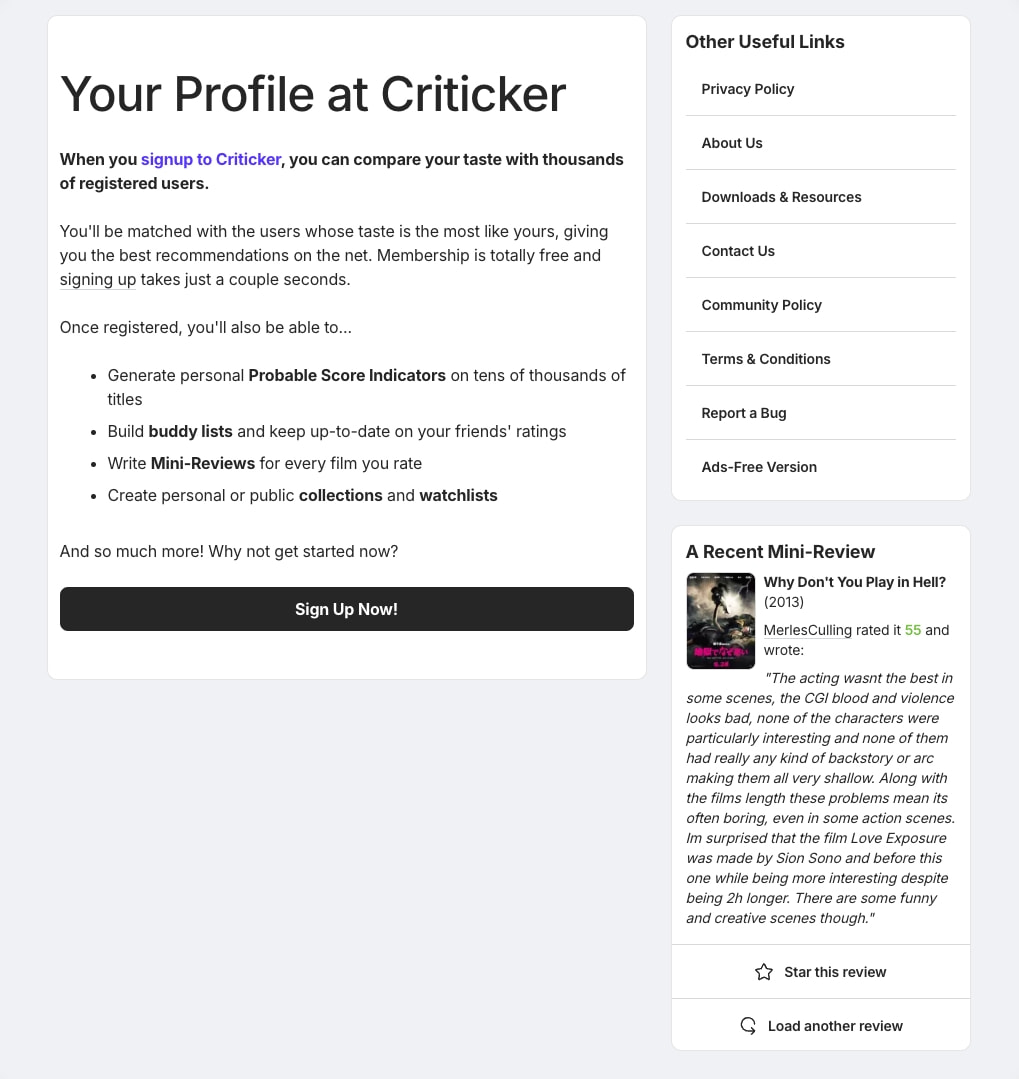Open the Why Don't You Play in Hell? title
This screenshot has width=1019, height=1079.
point(855,582)
